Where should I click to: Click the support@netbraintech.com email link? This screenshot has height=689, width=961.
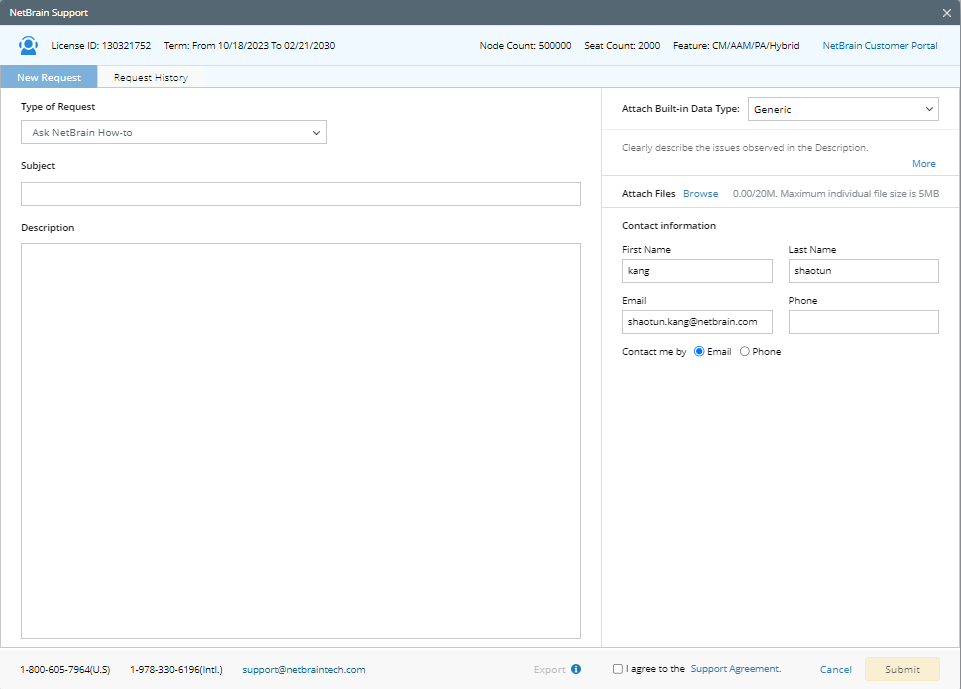point(304,669)
